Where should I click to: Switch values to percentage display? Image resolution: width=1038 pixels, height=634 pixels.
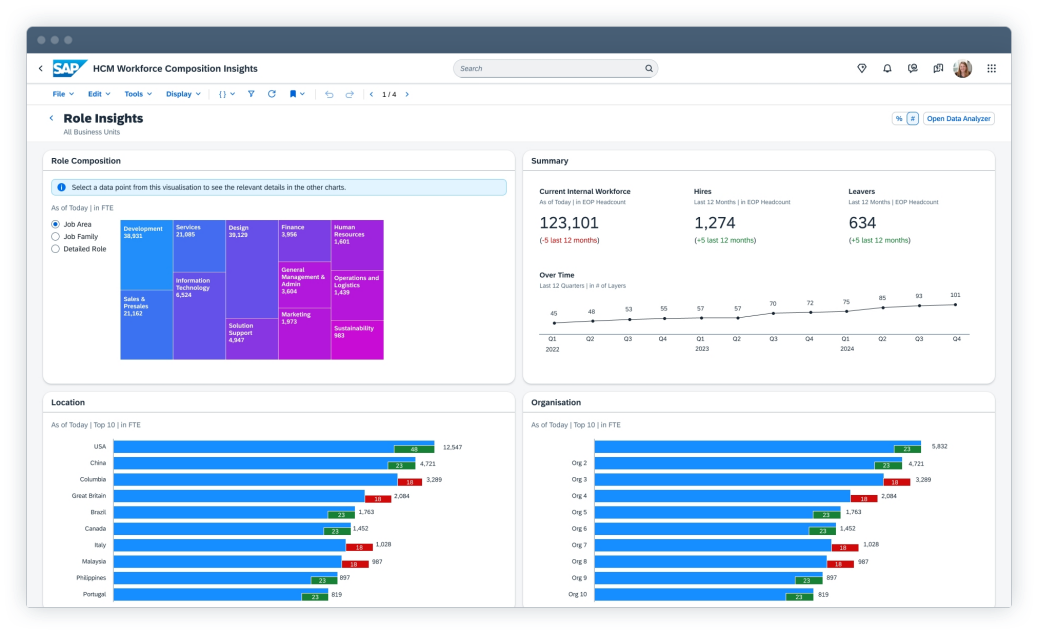[898, 119]
